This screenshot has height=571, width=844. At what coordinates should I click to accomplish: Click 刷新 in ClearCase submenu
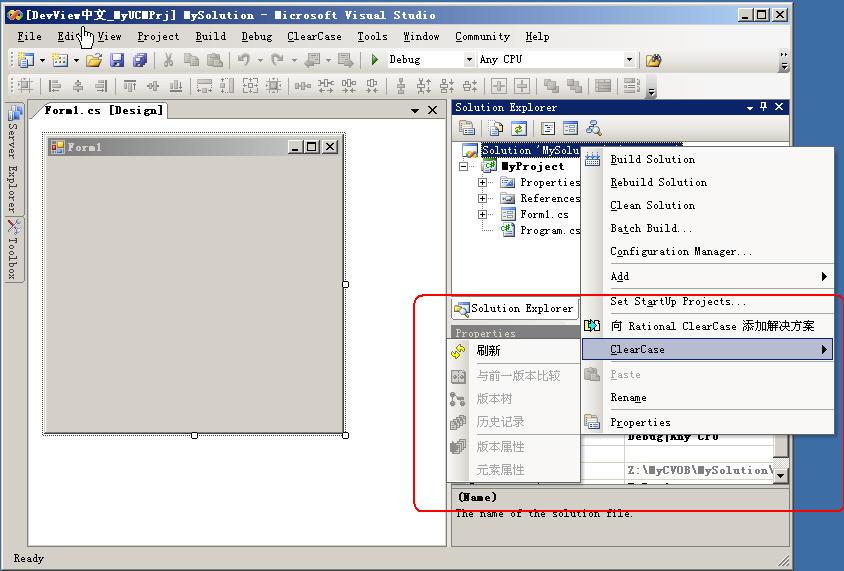point(514,351)
